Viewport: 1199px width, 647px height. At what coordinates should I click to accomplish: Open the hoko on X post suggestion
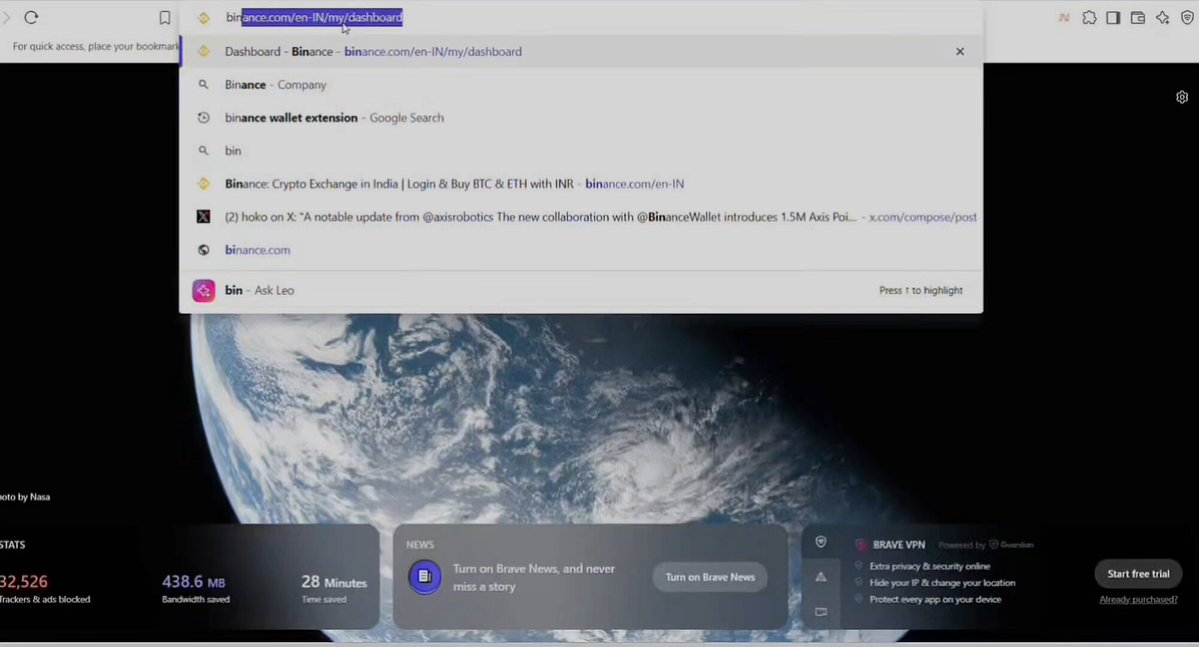coord(581,216)
